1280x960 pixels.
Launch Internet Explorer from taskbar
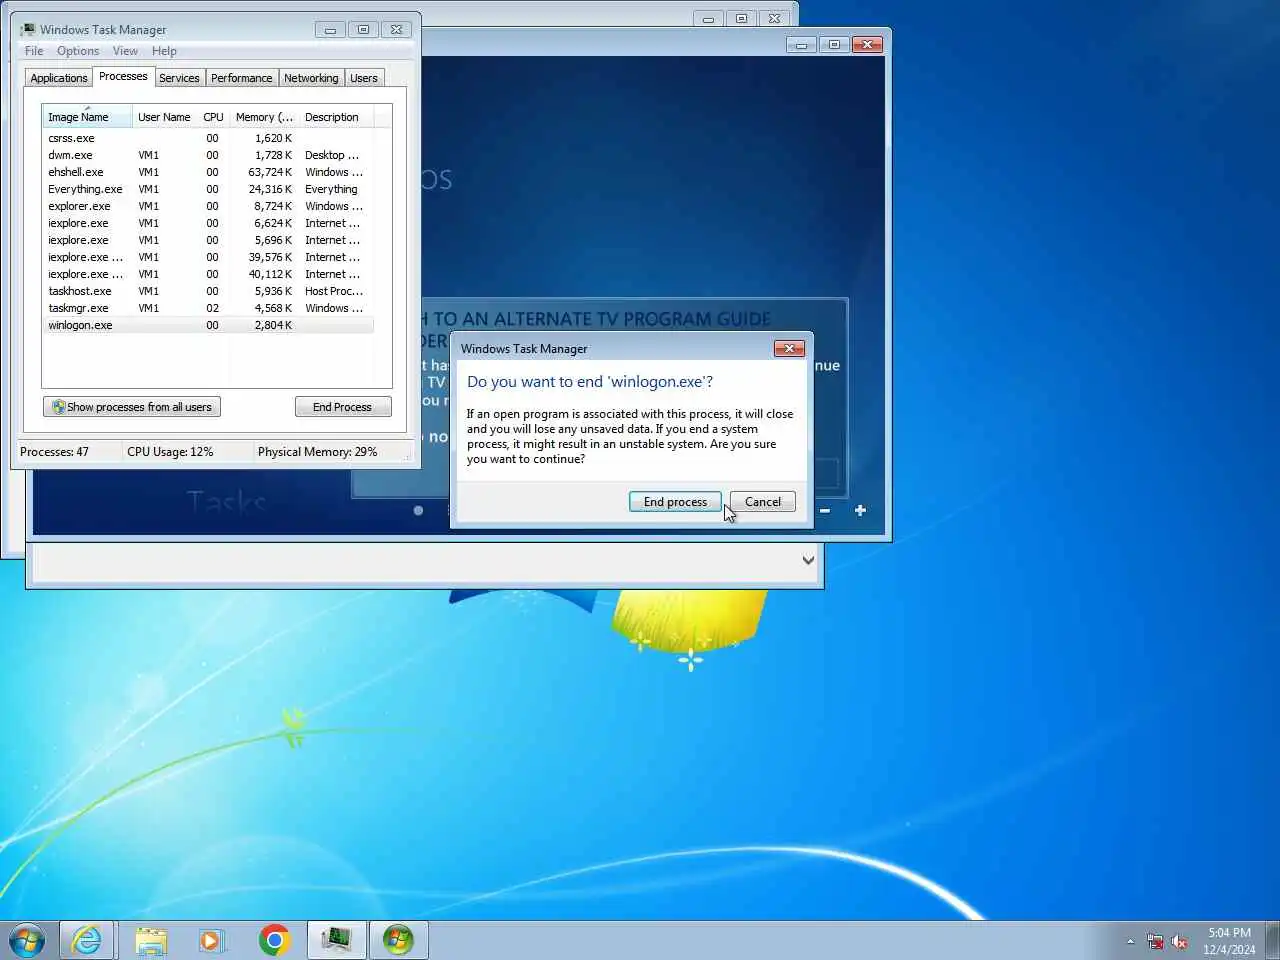[x=87, y=940]
